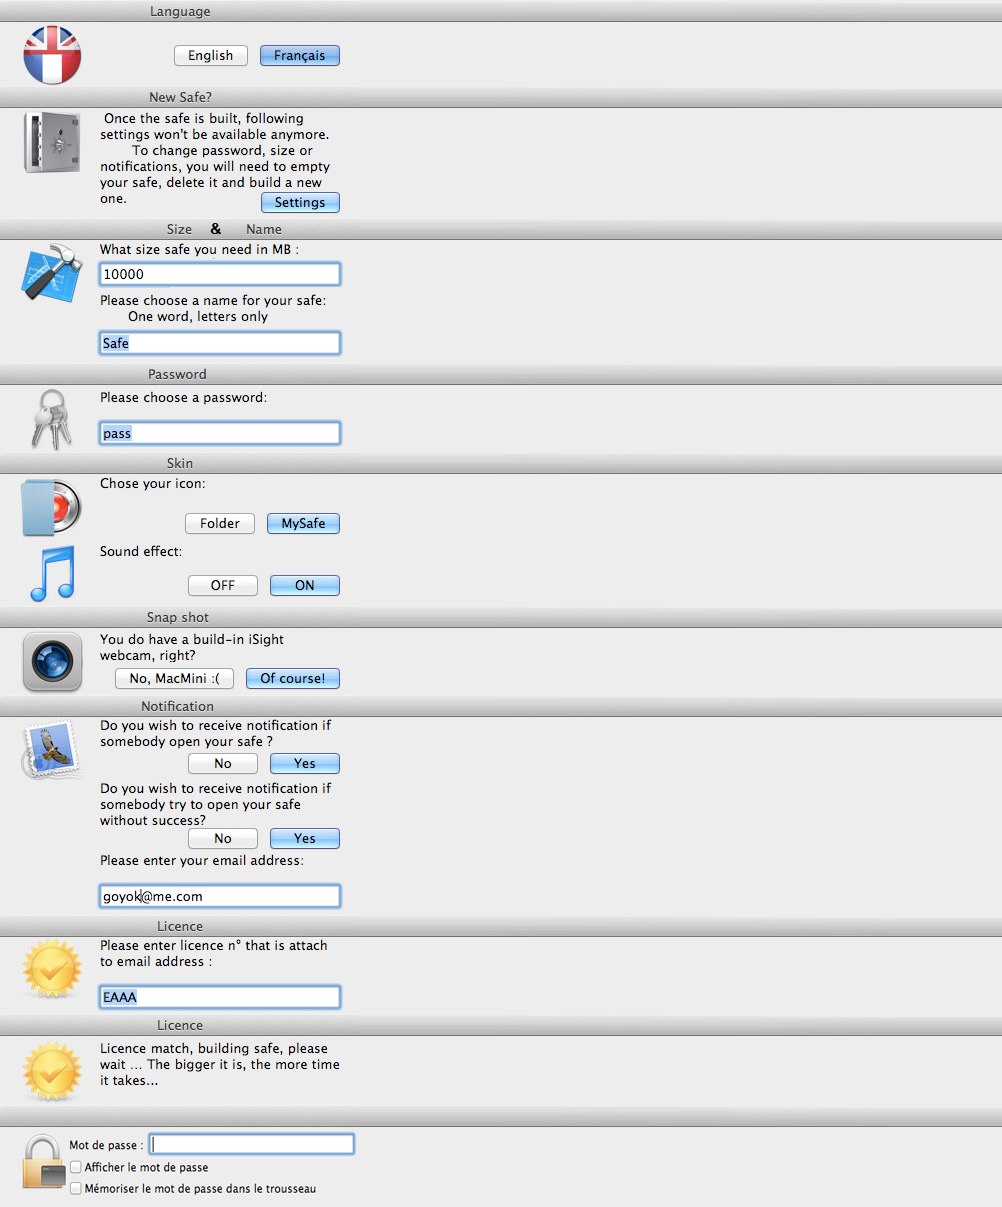
Task: Turn sound effect OFF
Action: tap(223, 586)
